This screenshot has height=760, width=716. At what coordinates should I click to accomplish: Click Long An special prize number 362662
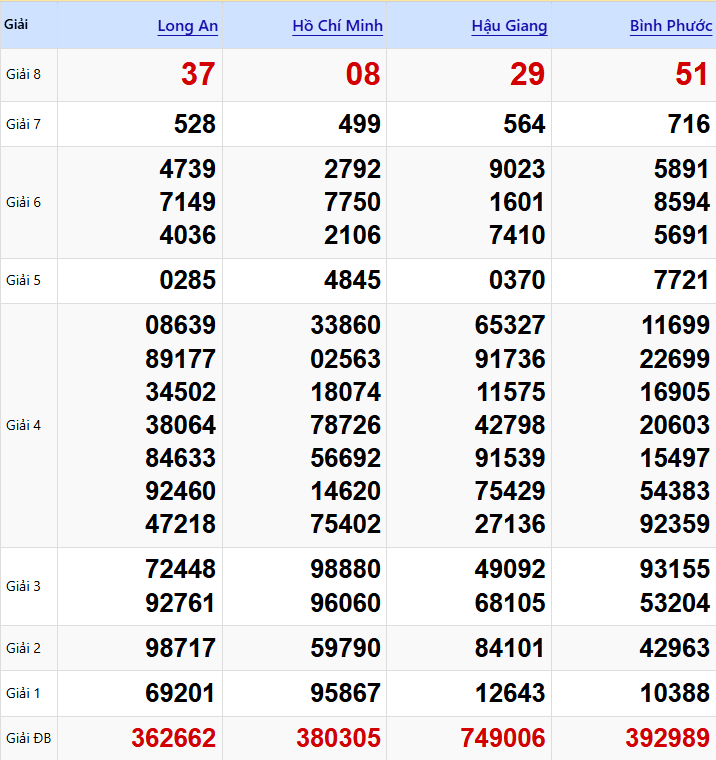tap(173, 738)
